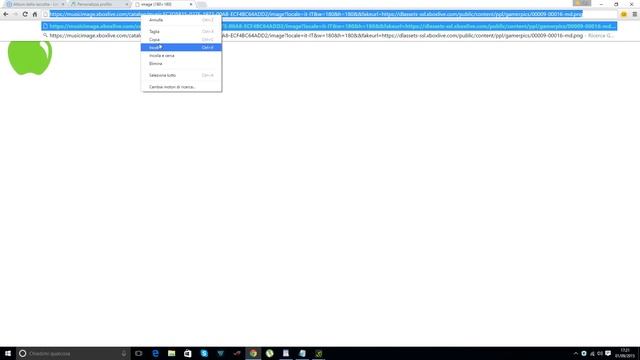This screenshot has width=640, height=360.
Task: Open a new tab with the new-tab button
Action: pos(202,4)
